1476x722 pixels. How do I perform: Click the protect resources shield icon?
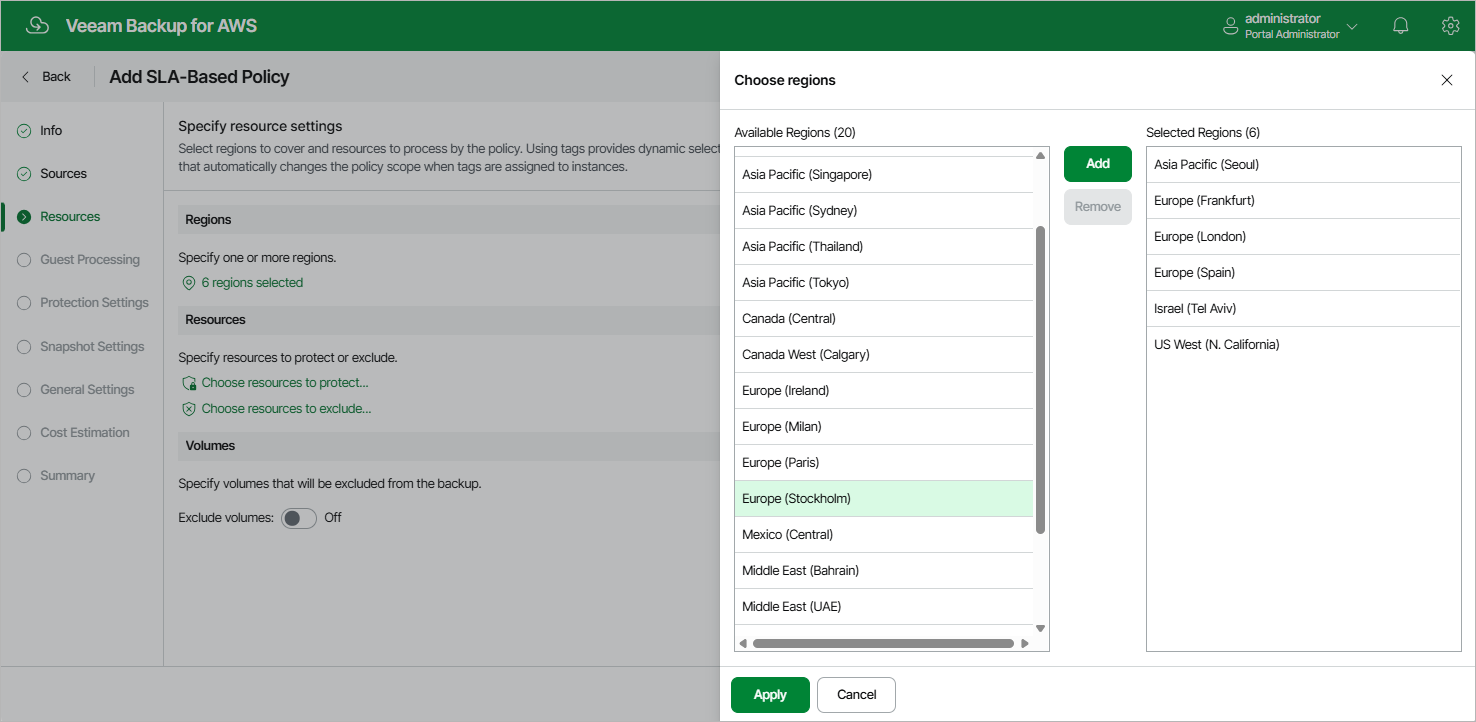click(x=188, y=383)
